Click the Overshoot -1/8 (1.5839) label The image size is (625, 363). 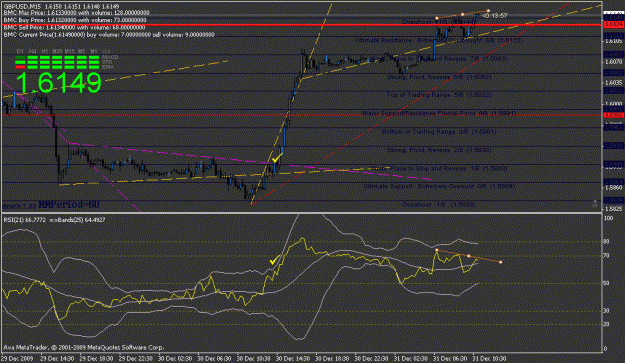[x=439, y=204]
